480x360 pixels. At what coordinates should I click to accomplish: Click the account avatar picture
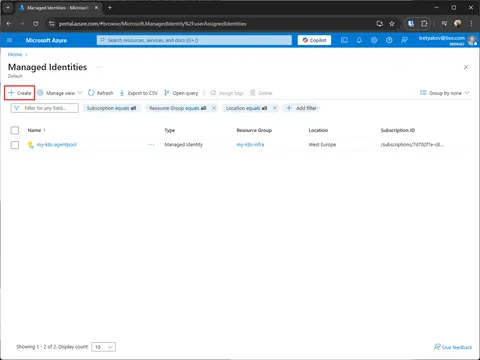click(x=472, y=40)
